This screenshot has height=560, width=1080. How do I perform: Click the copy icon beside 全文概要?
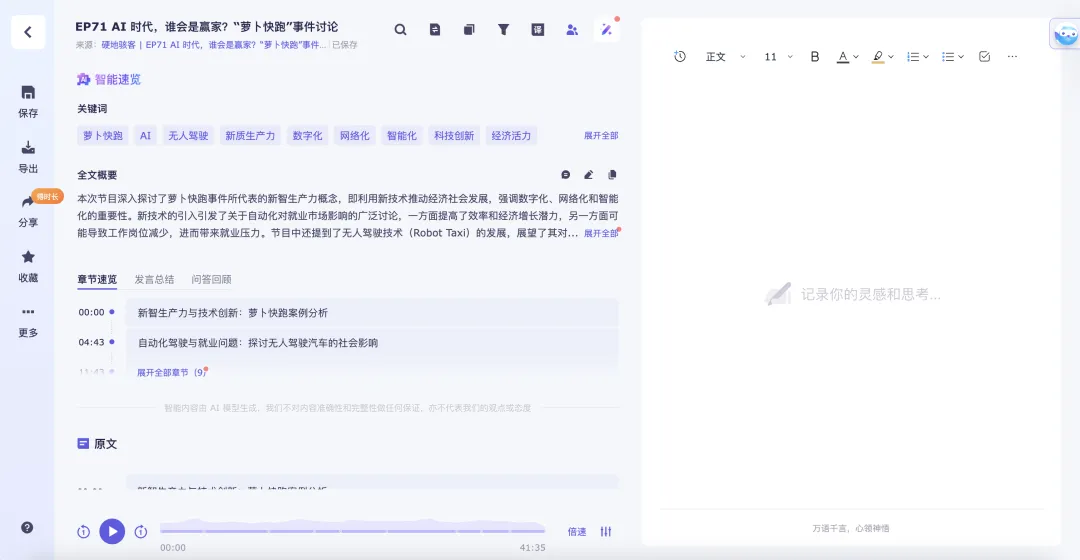click(x=612, y=175)
